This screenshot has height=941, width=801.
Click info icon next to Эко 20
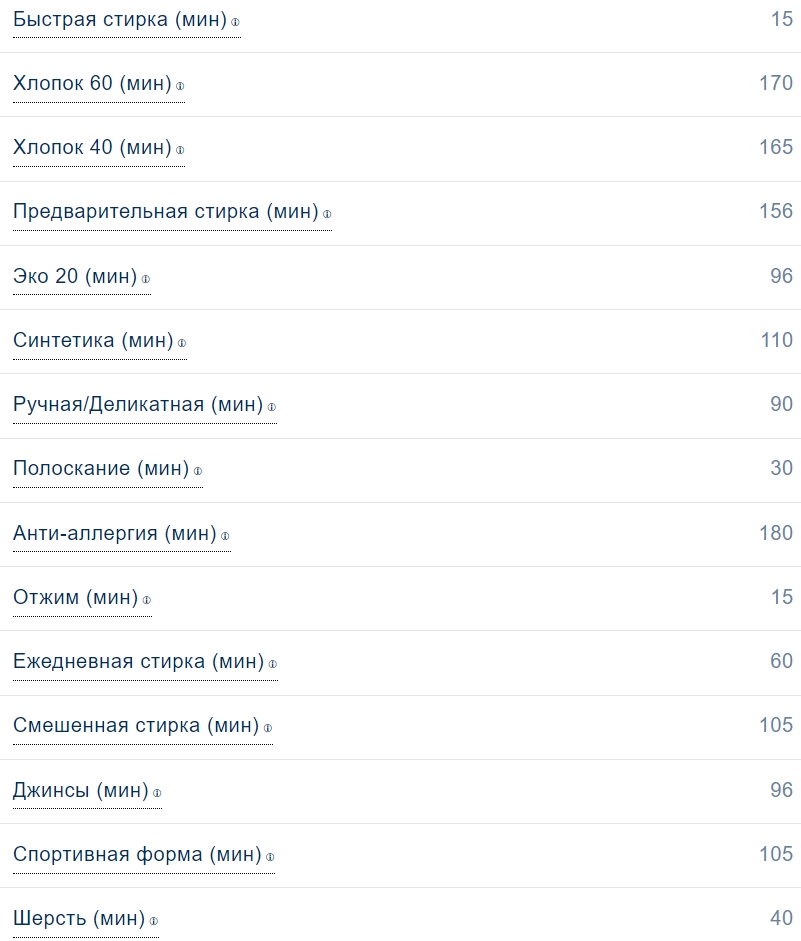[x=146, y=279]
